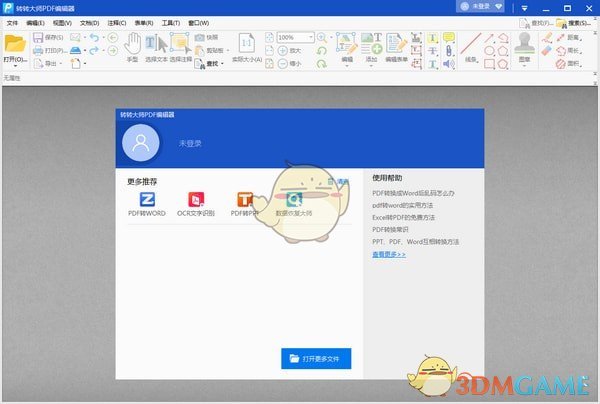Open the 视图(V) menu
Image resolution: width=600 pixels, height=404 pixels.
[x=62, y=23]
